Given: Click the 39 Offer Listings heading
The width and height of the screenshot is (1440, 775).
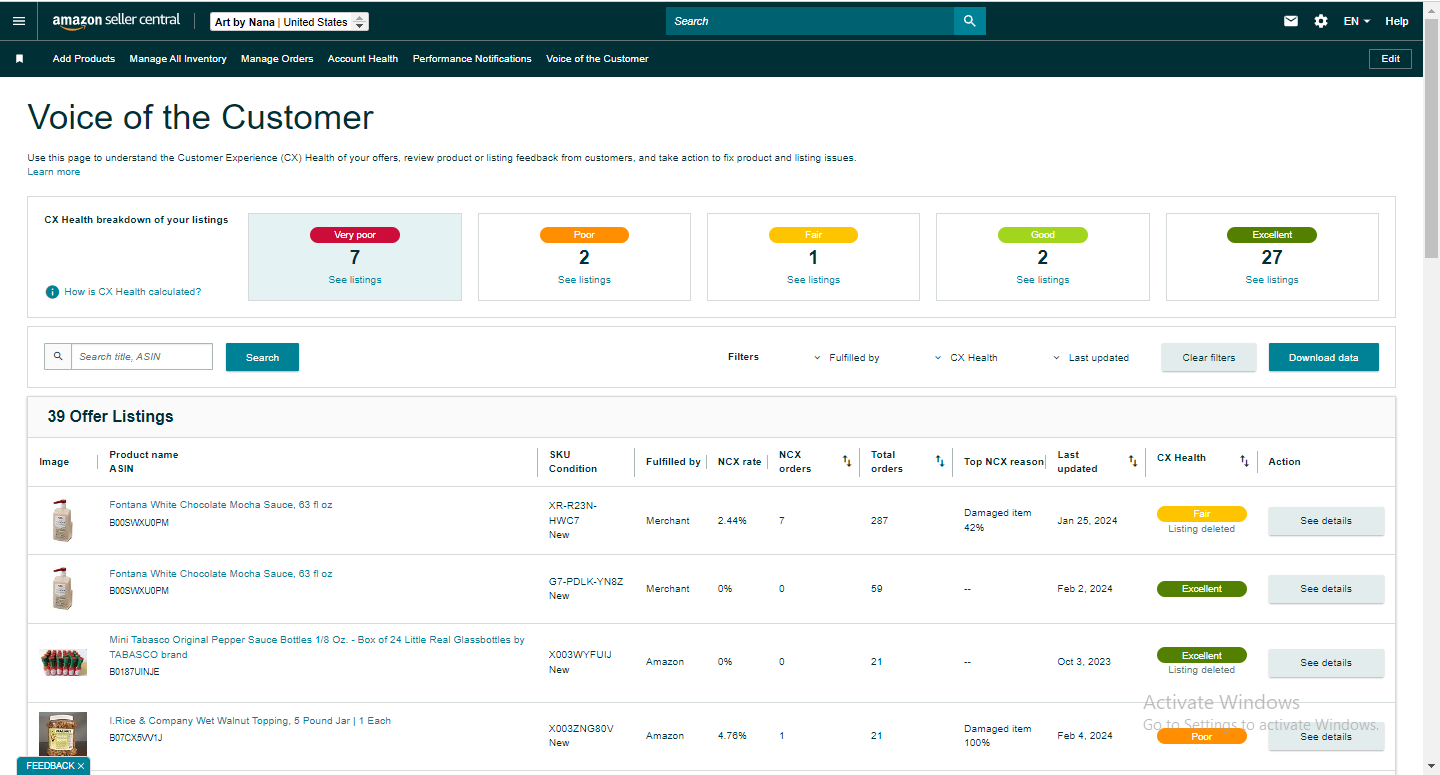Looking at the screenshot, I should (x=110, y=417).
